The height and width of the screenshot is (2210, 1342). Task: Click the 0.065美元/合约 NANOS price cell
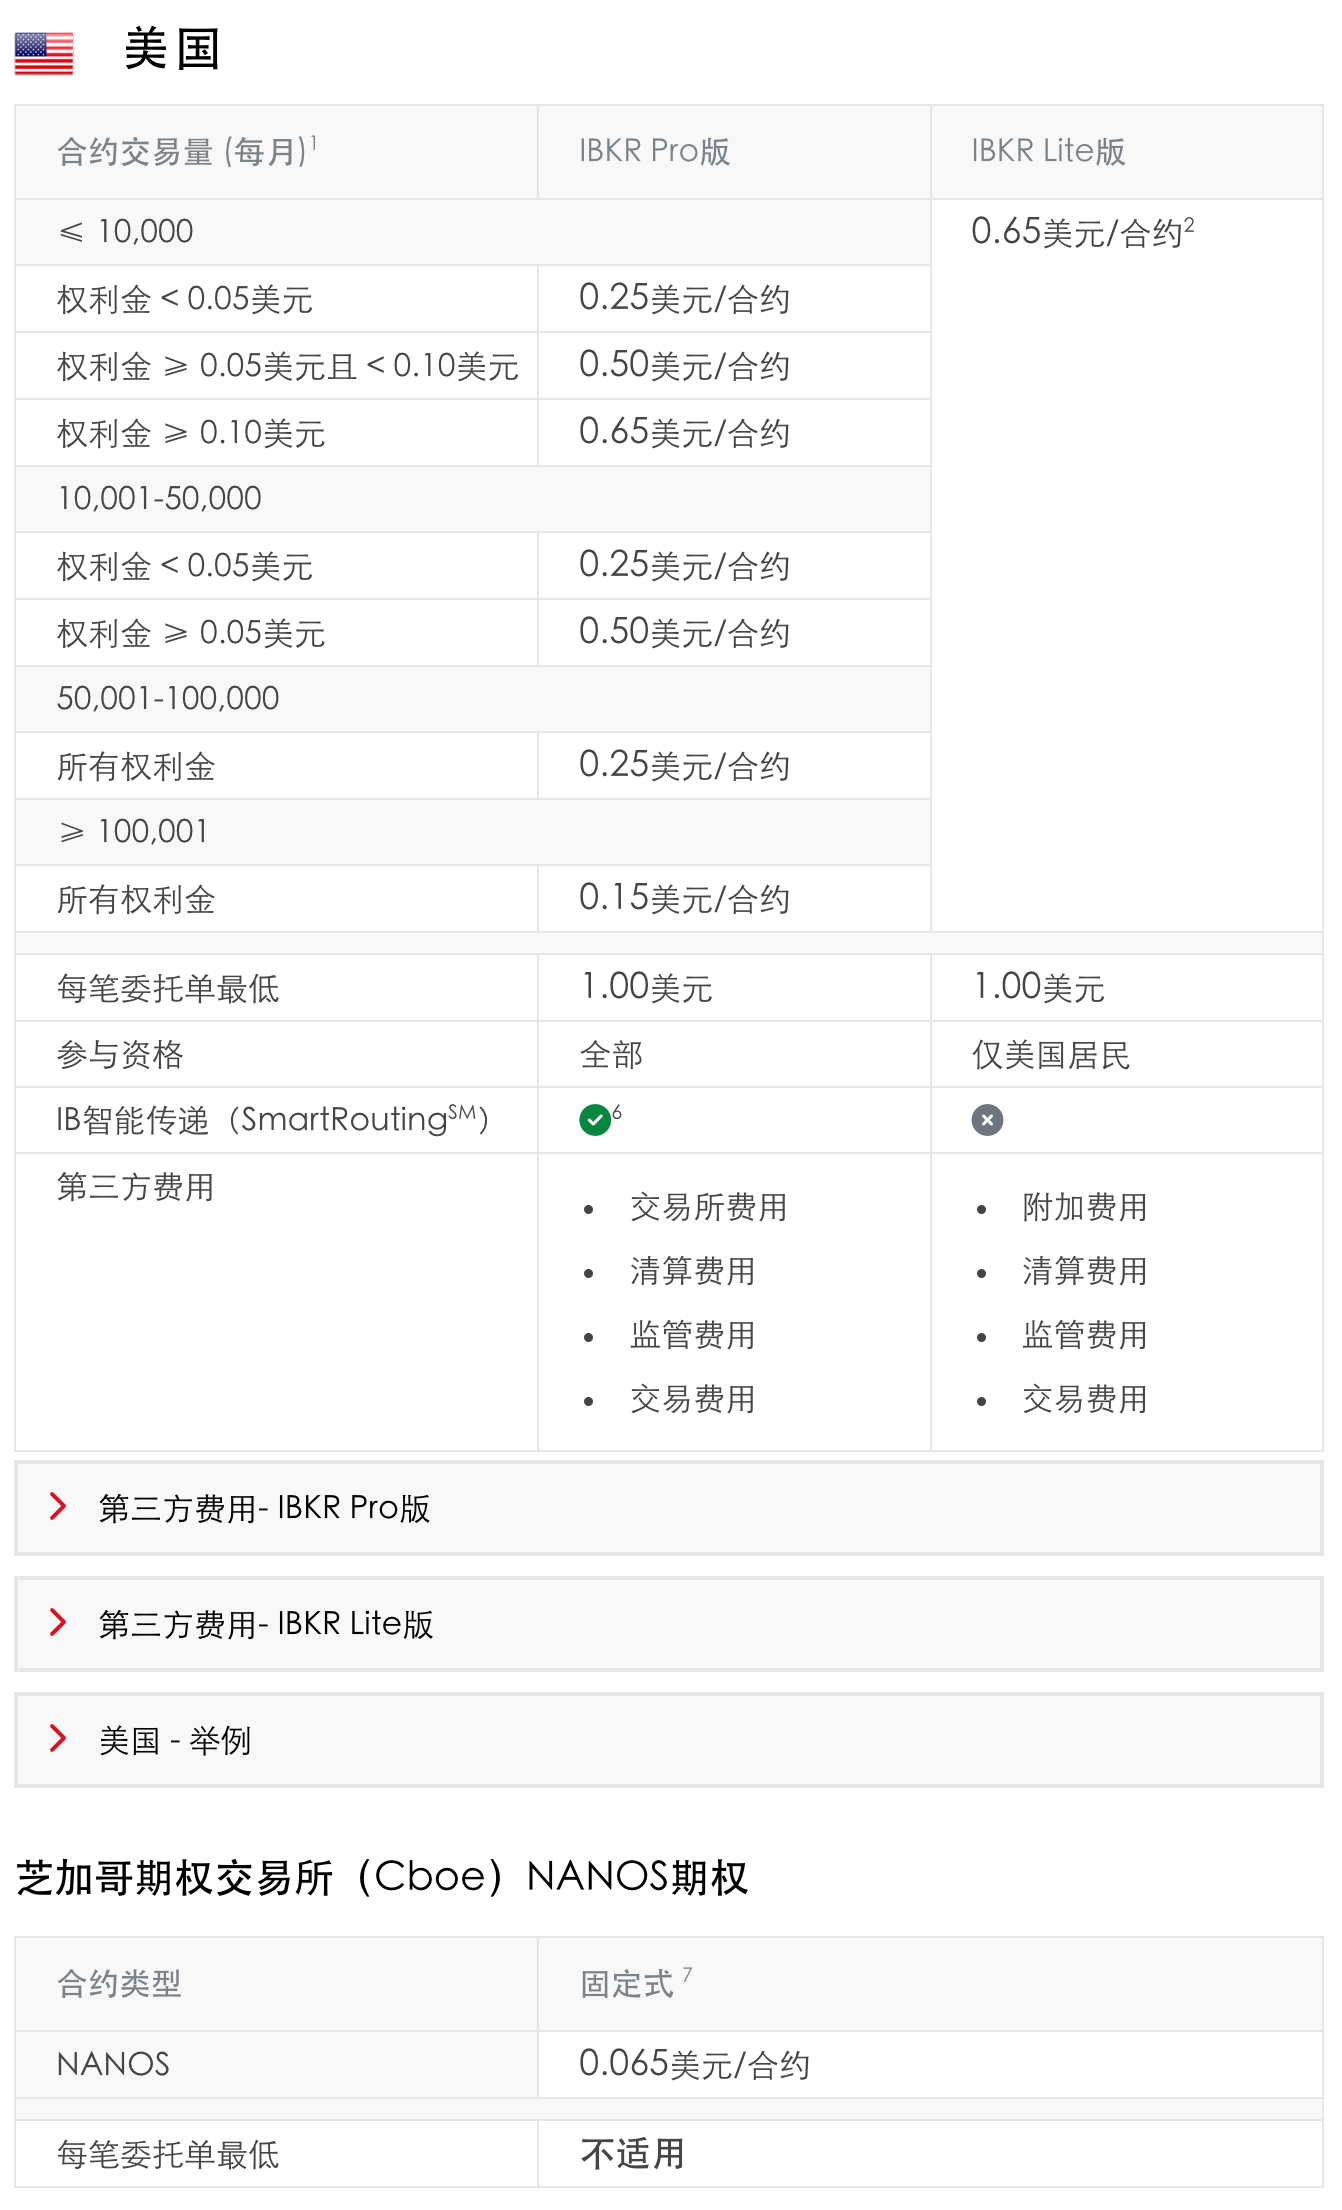(694, 2064)
